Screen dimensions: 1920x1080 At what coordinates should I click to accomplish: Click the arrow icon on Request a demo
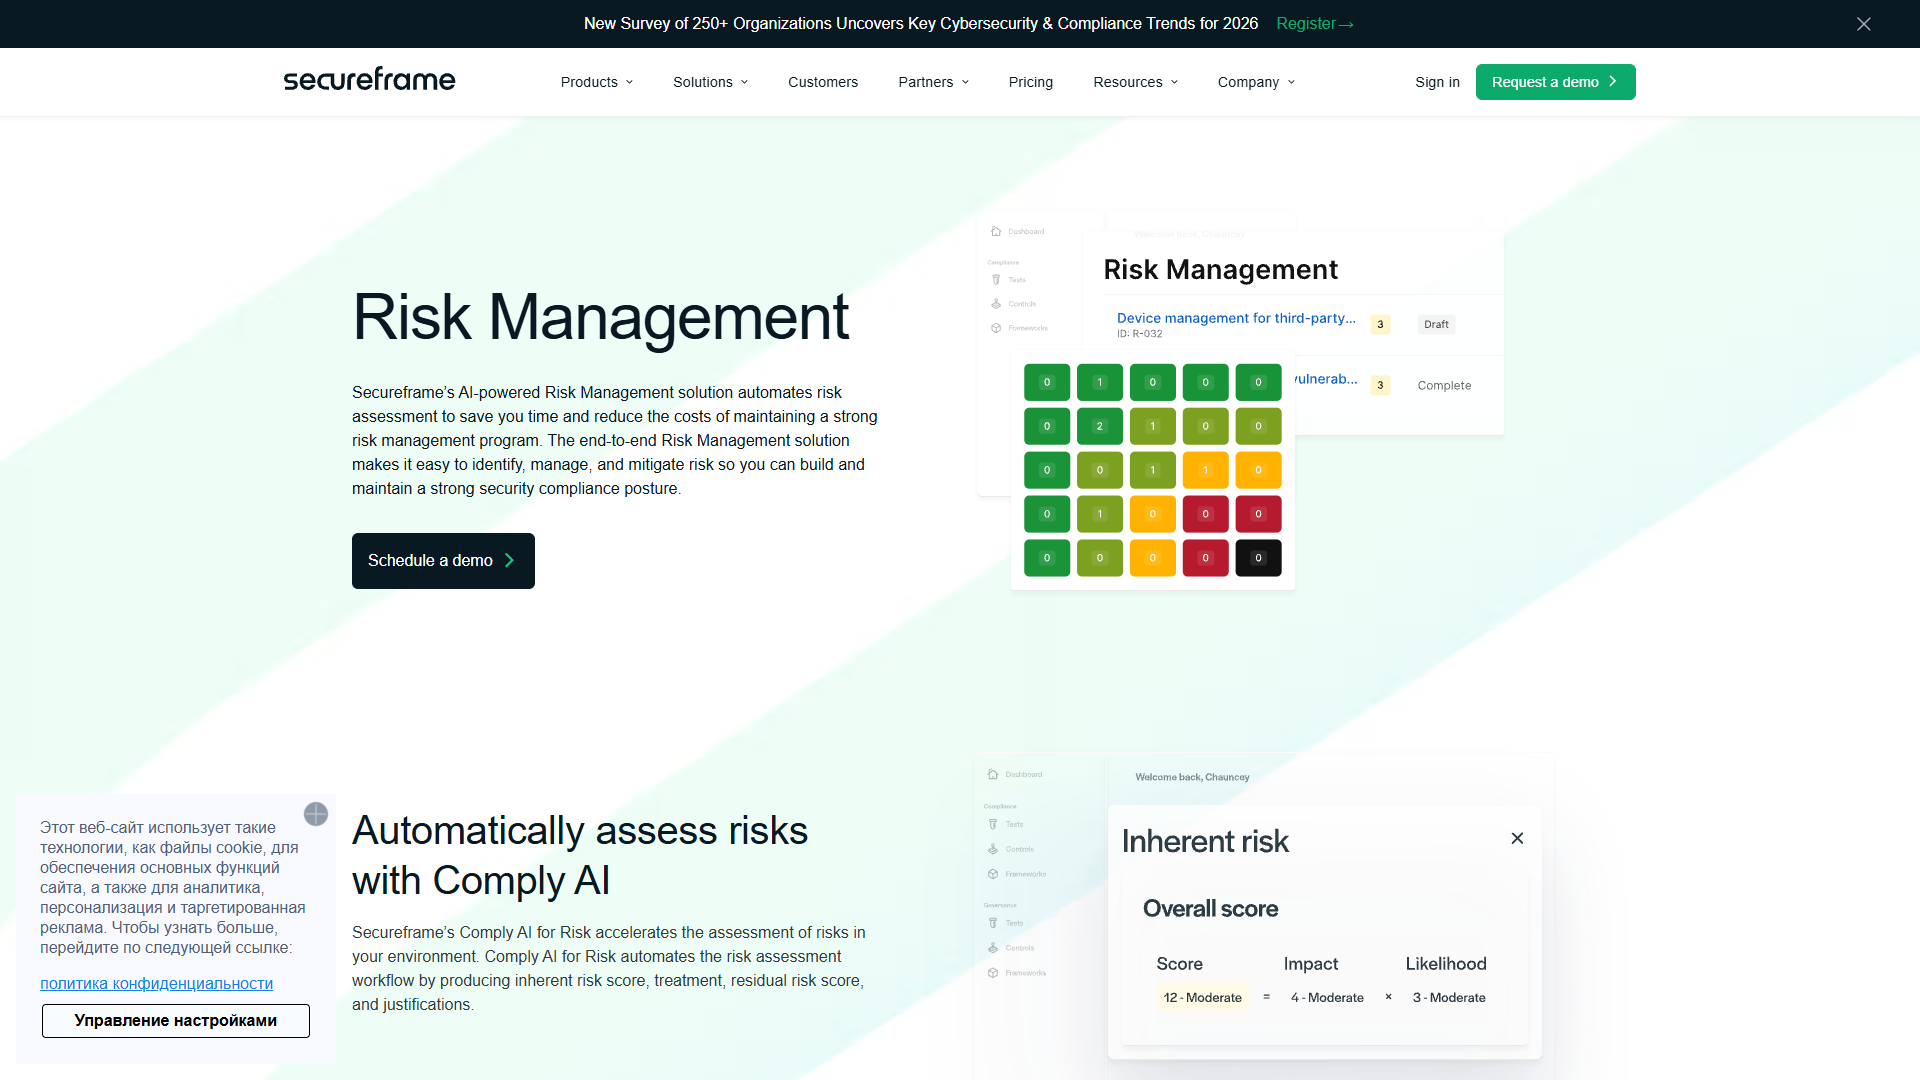point(1612,82)
